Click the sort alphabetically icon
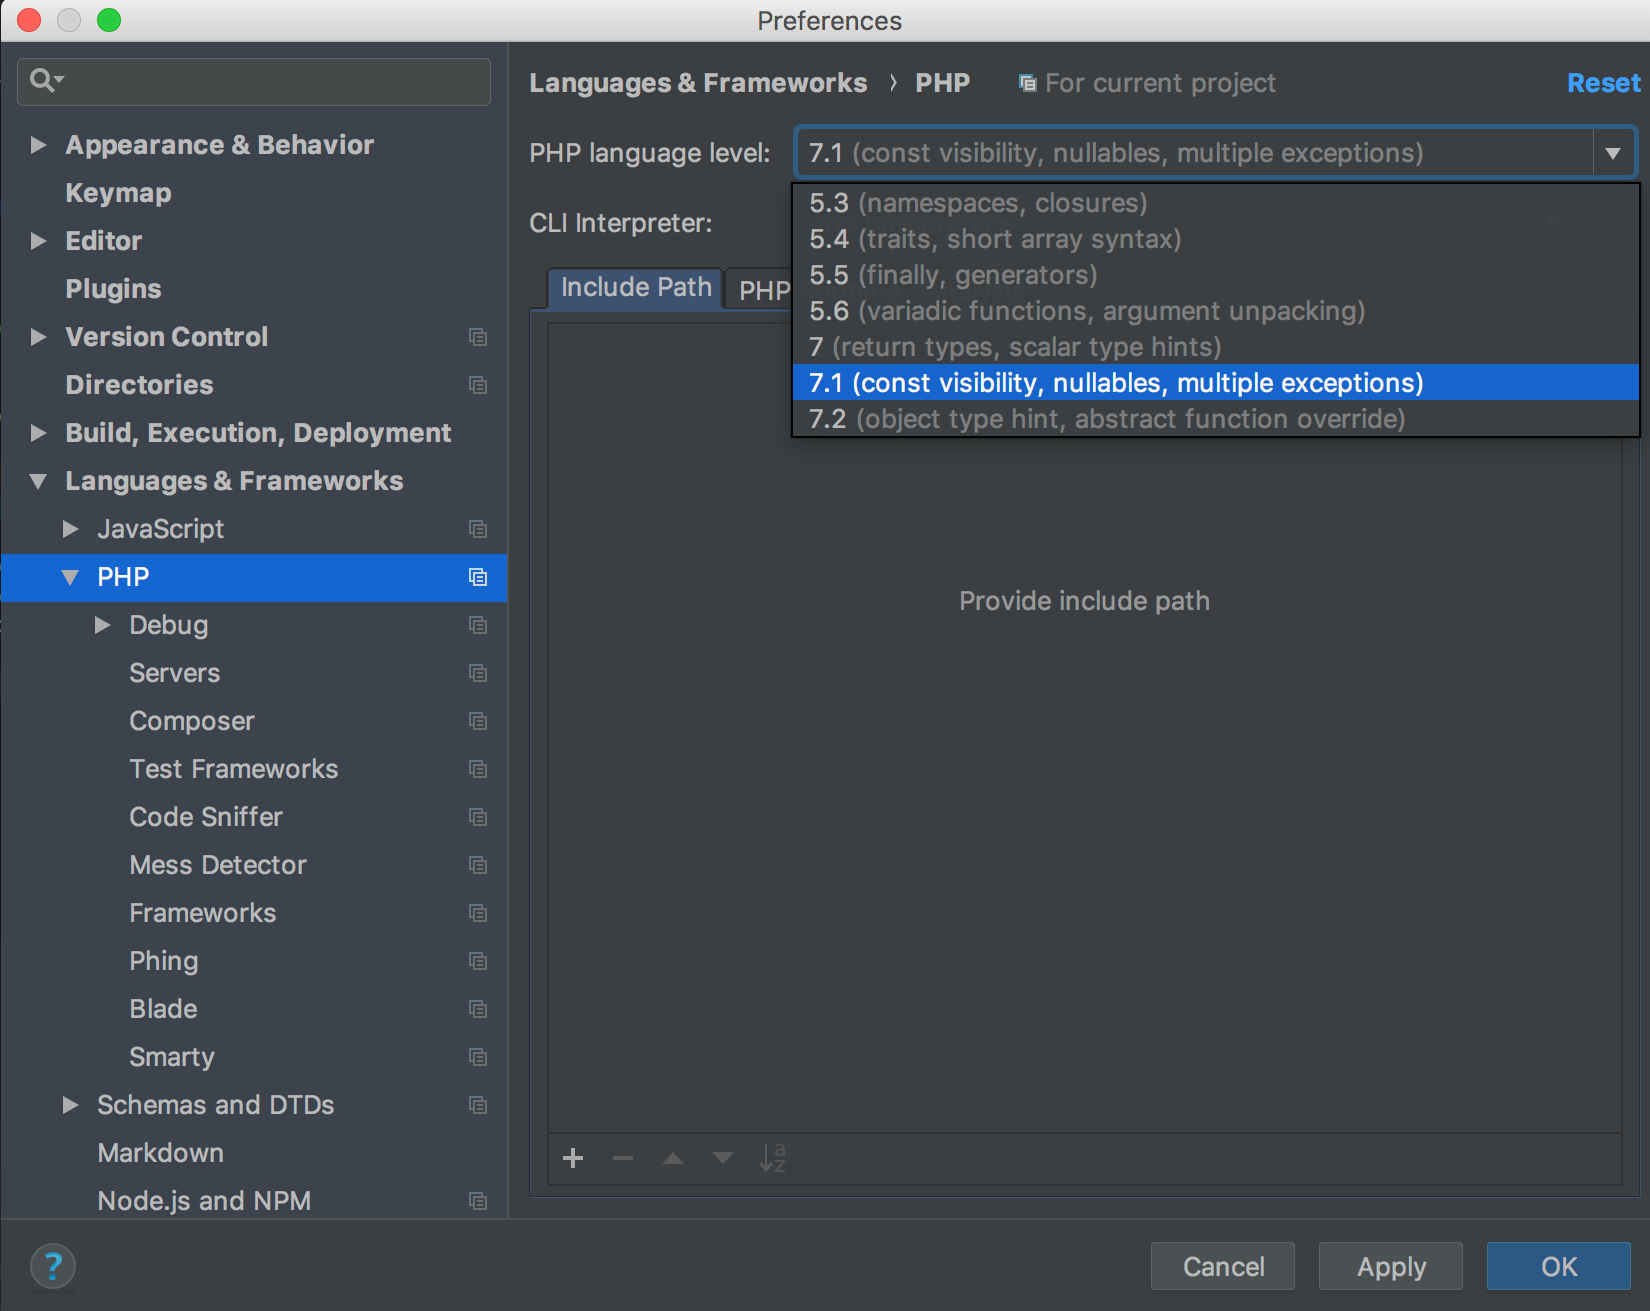Viewport: 1650px width, 1311px height. (772, 1158)
